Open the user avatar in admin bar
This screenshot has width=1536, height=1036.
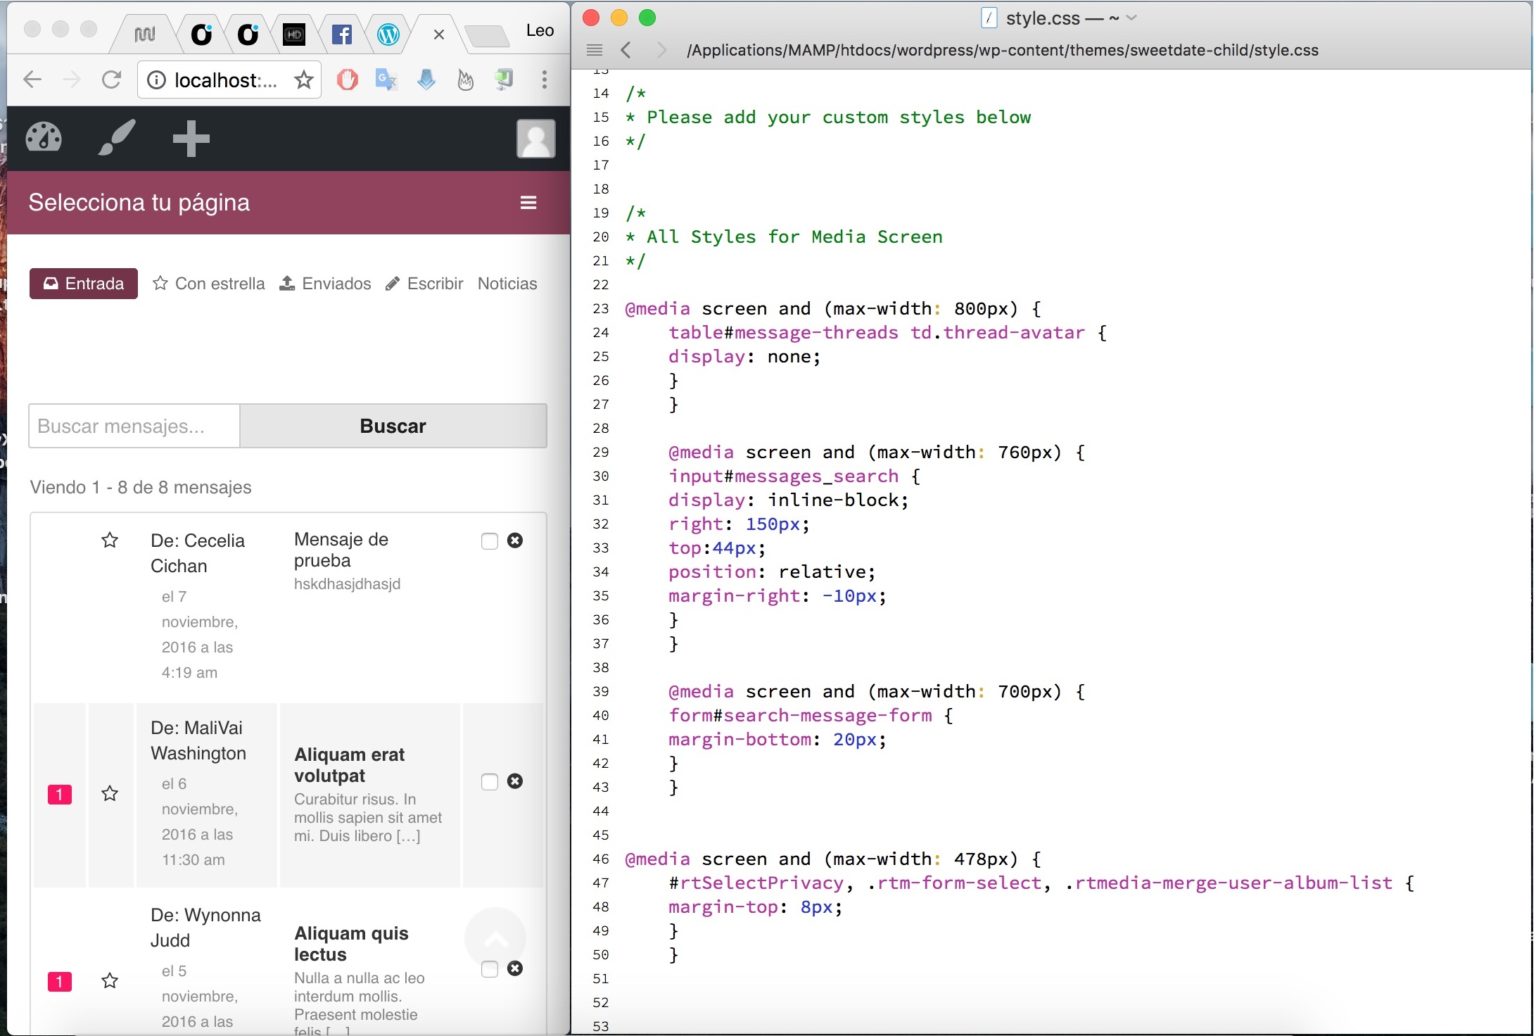click(x=536, y=138)
